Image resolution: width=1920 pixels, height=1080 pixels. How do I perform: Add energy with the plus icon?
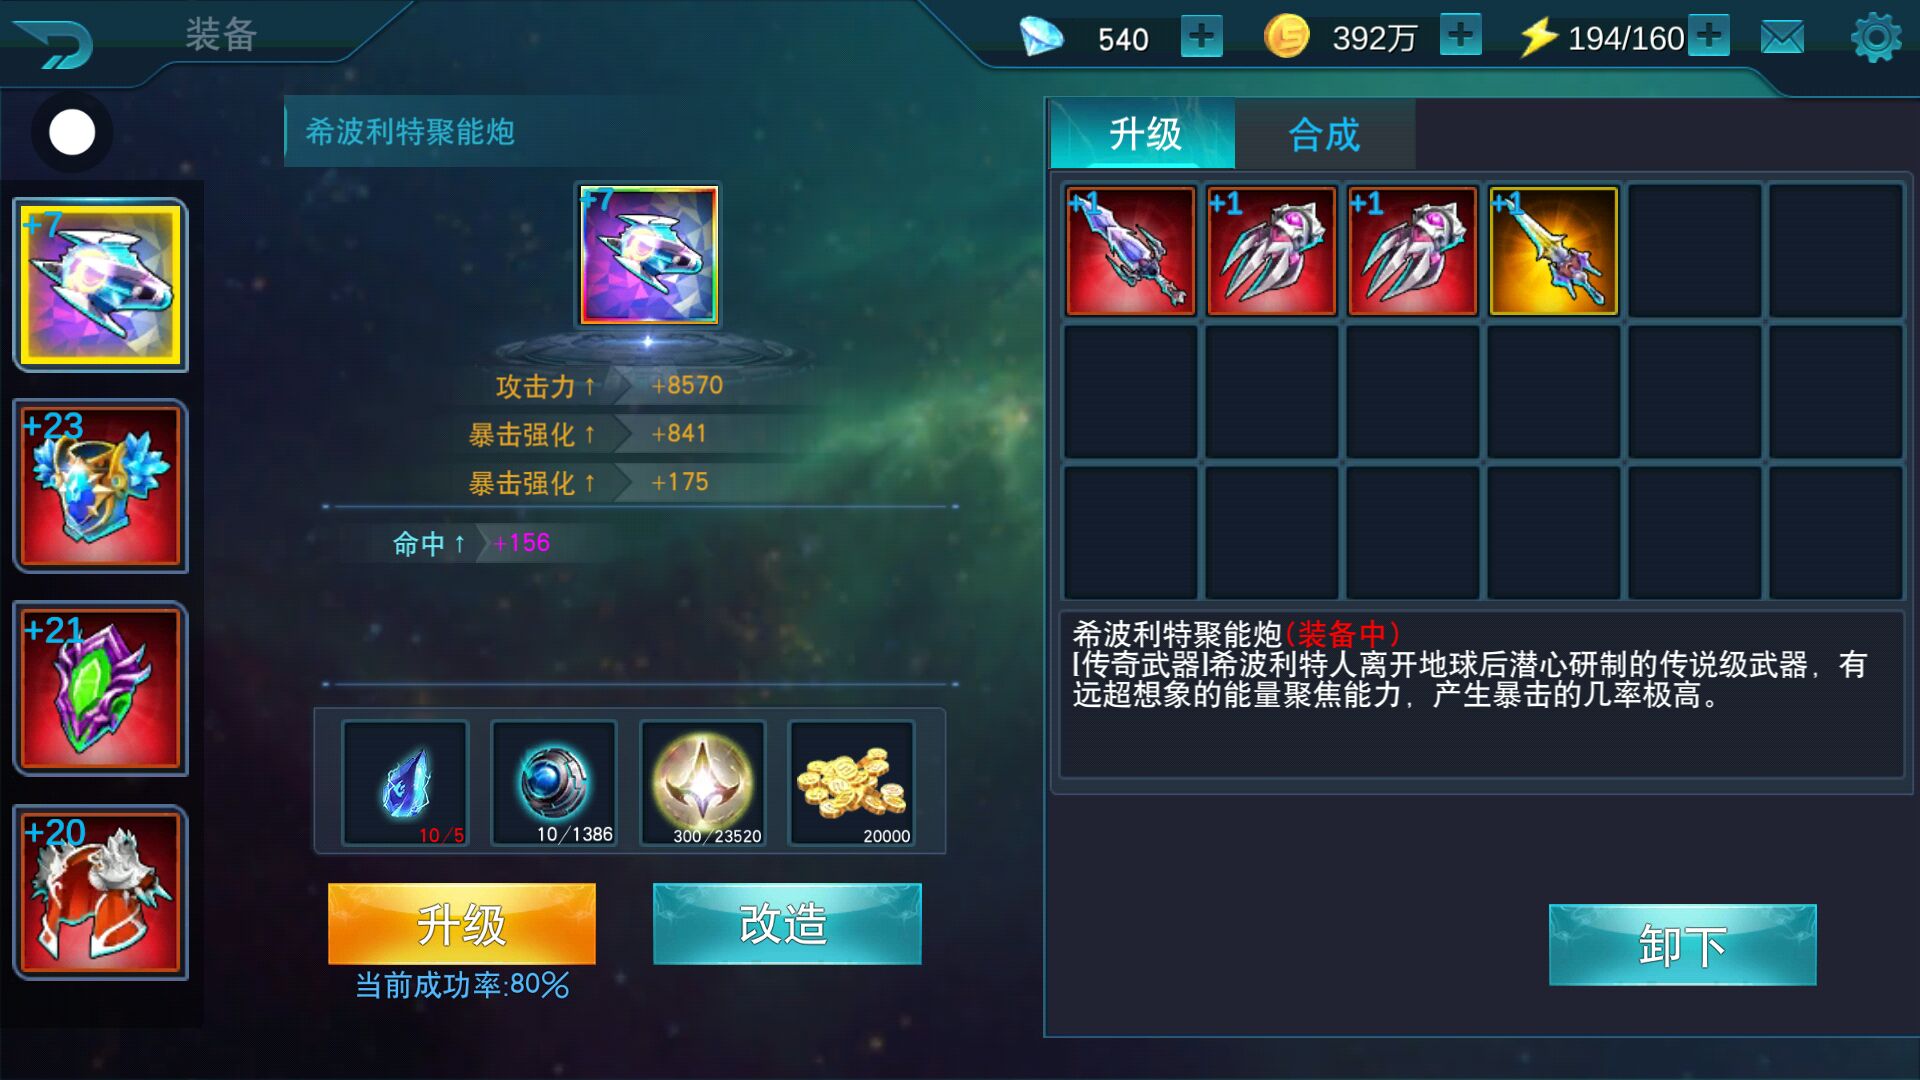pyautogui.click(x=1709, y=35)
